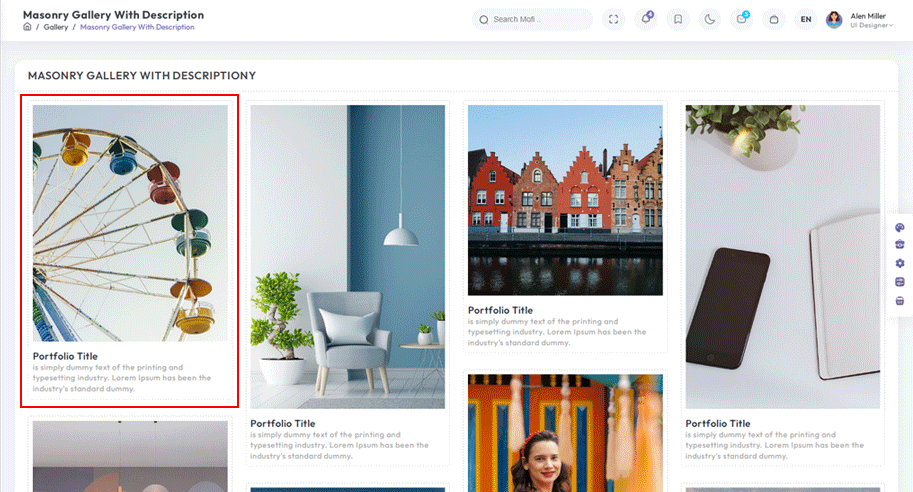Open Gallery breadcrumb link
Viewport: 913px width, 492px height.
click(x=56, y=27)
